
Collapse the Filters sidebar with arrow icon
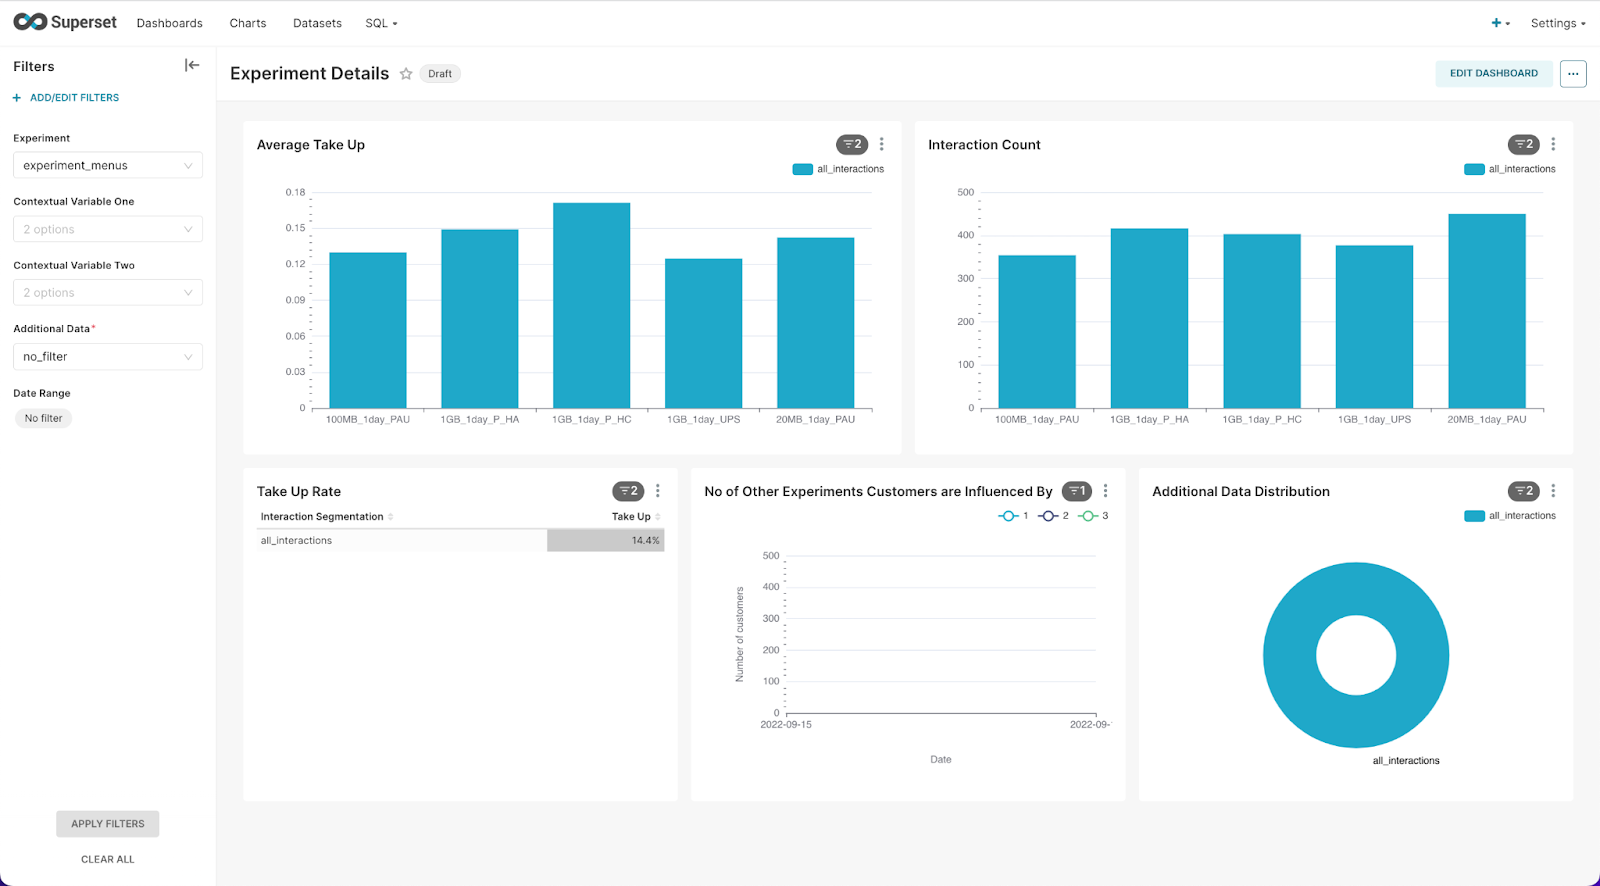192,65
